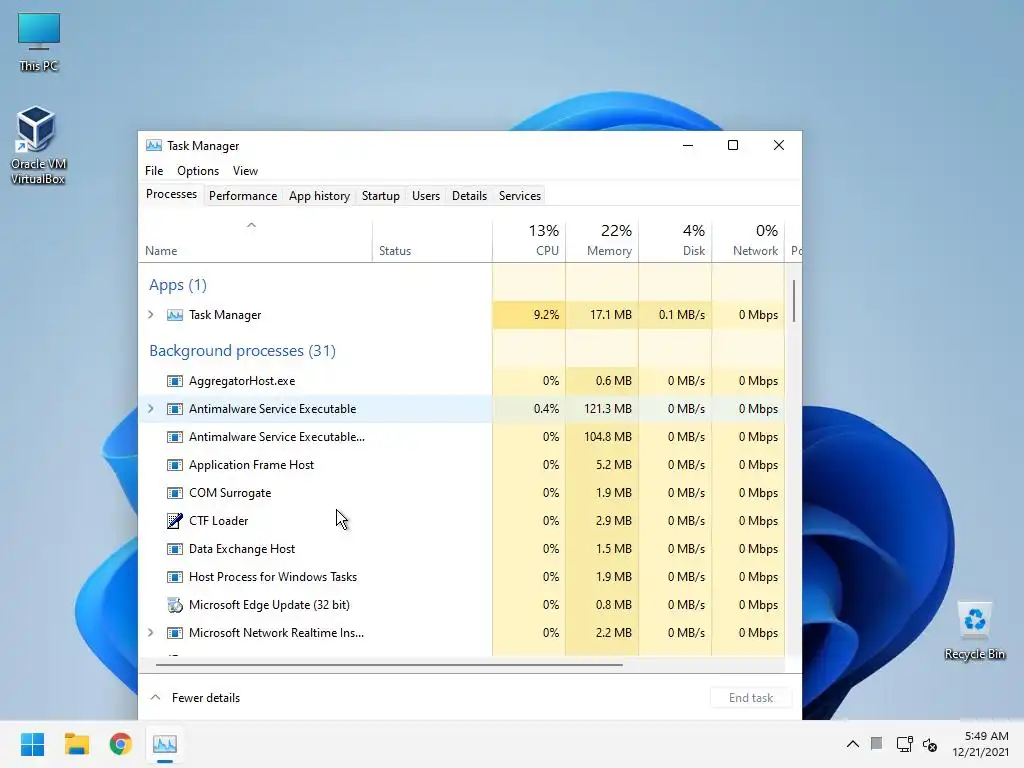Viewport: 1024px width, 768px height.
Task: Switch to the Details tab
Action: click(x=470, y=196)
